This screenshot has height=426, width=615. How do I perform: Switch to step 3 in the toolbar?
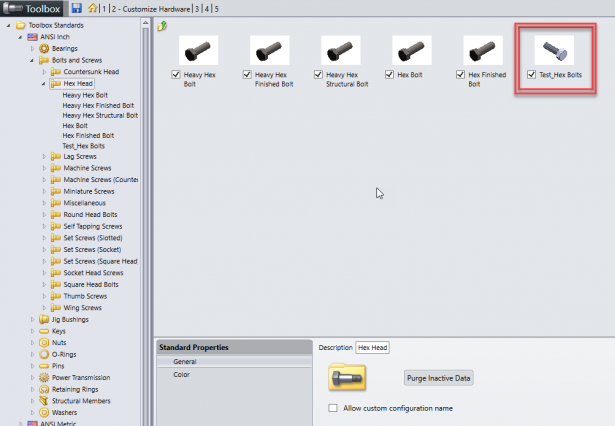pos(197,9)
